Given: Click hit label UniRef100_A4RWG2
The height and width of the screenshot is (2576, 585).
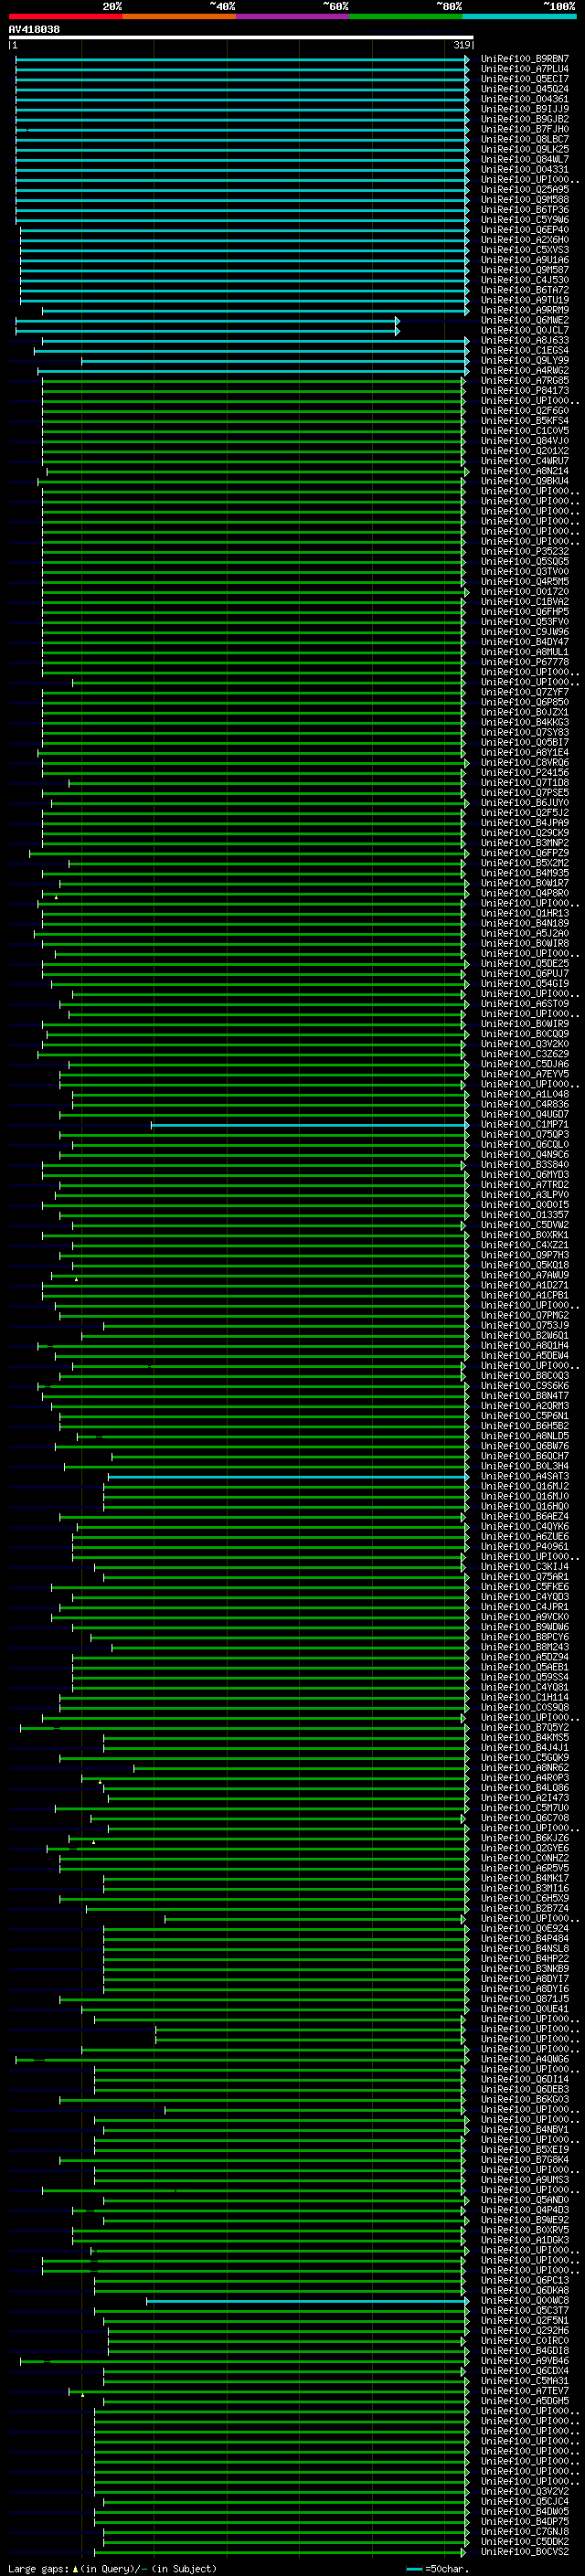Looking at the screenshot, I should 524,371.
